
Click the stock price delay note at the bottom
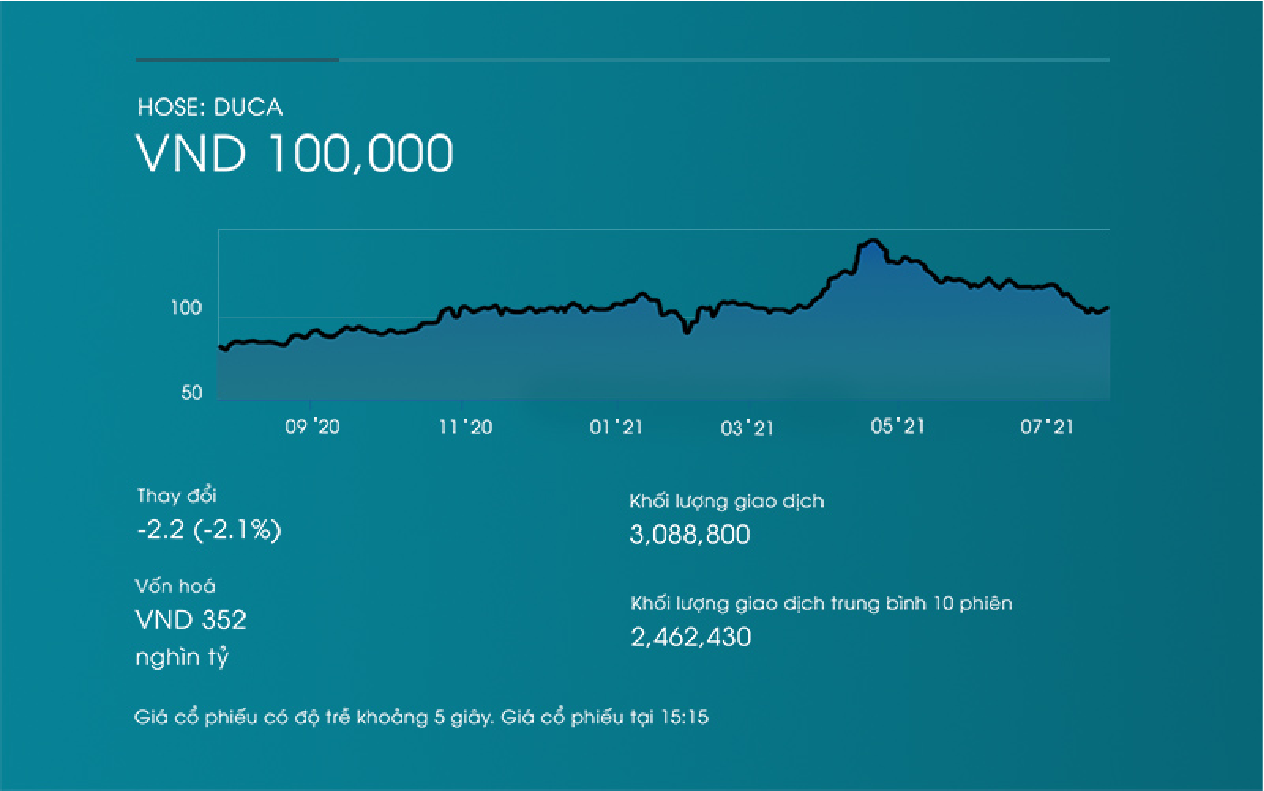422,717
